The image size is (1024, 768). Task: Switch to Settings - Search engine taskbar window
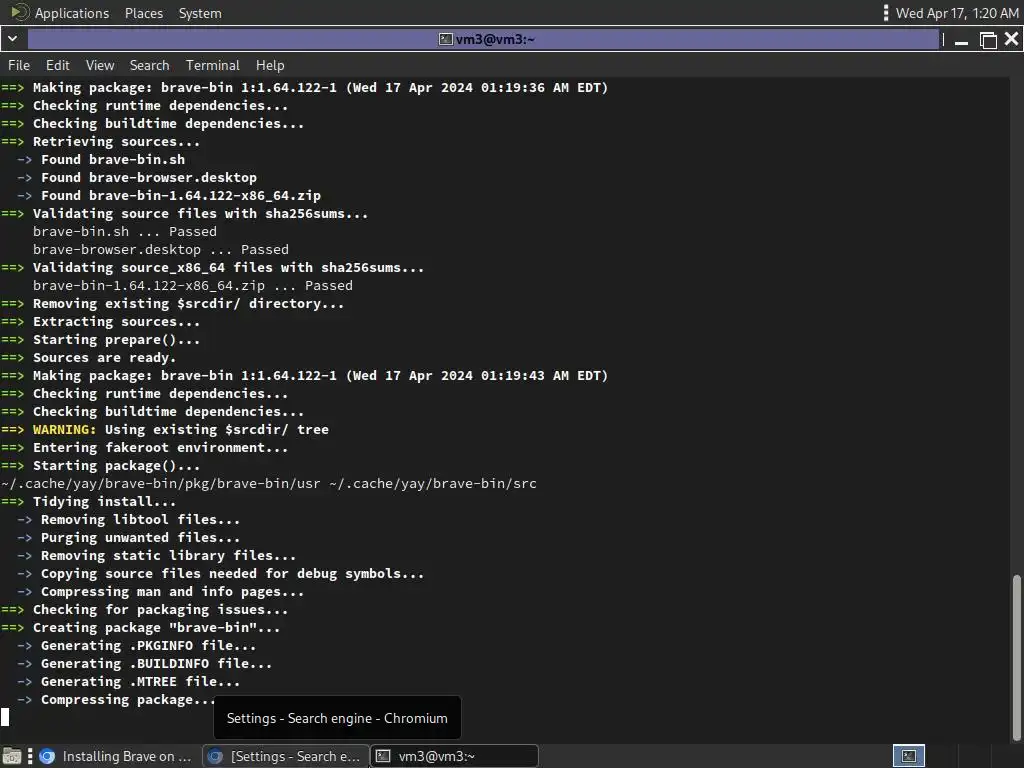286,756
